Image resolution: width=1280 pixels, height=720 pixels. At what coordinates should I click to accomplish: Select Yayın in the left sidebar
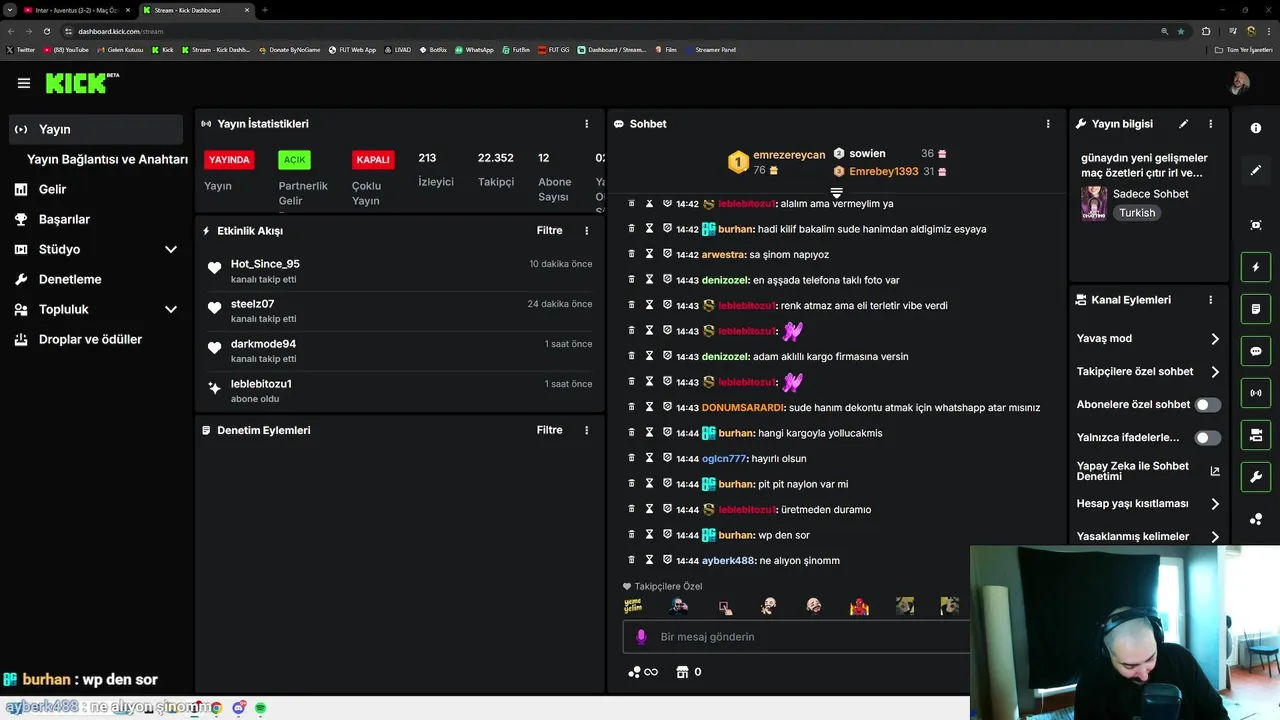pos(96,129)
